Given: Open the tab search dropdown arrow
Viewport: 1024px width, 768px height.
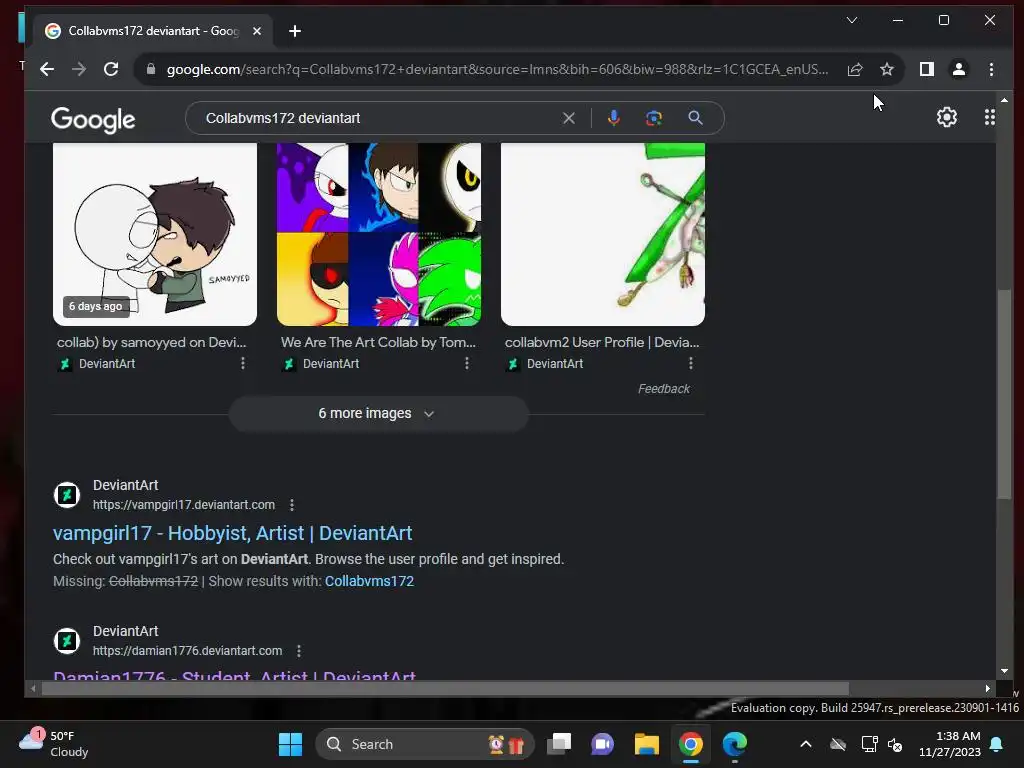Looking at the screenshot, I should 852,20.
